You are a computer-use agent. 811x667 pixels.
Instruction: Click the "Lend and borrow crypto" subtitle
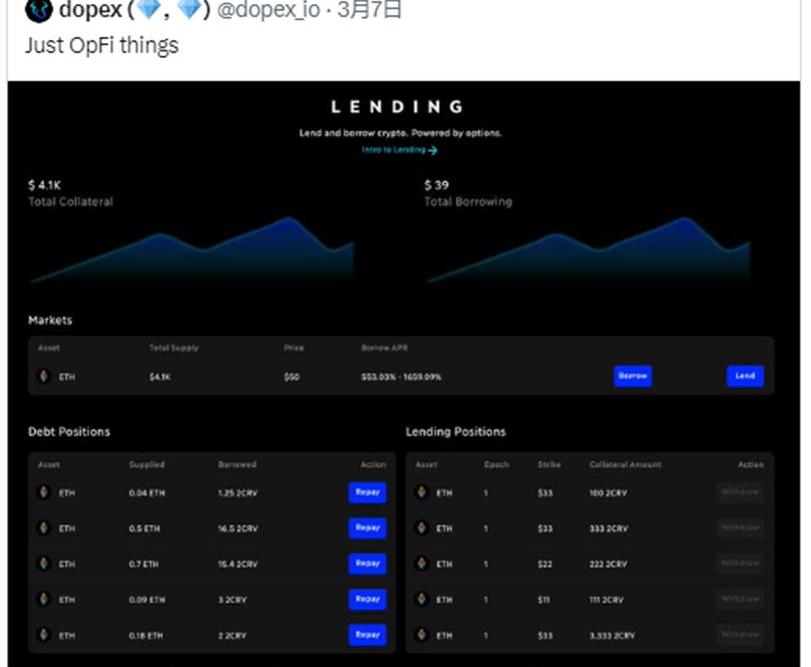(x=400, y=133)
